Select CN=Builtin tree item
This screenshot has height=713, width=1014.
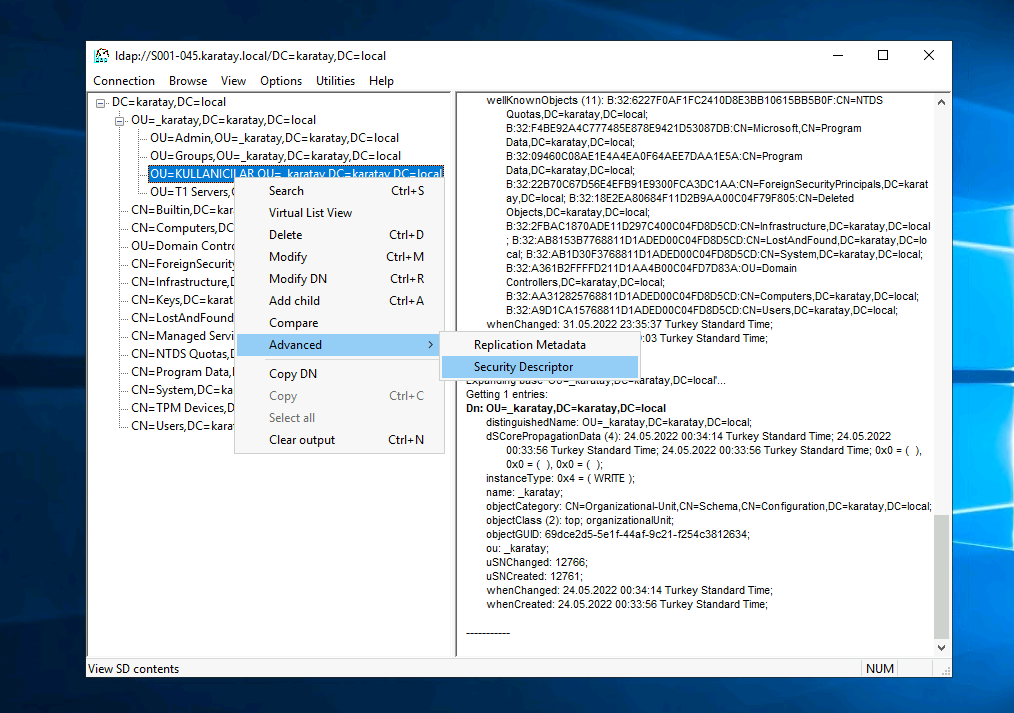point(182,210)
